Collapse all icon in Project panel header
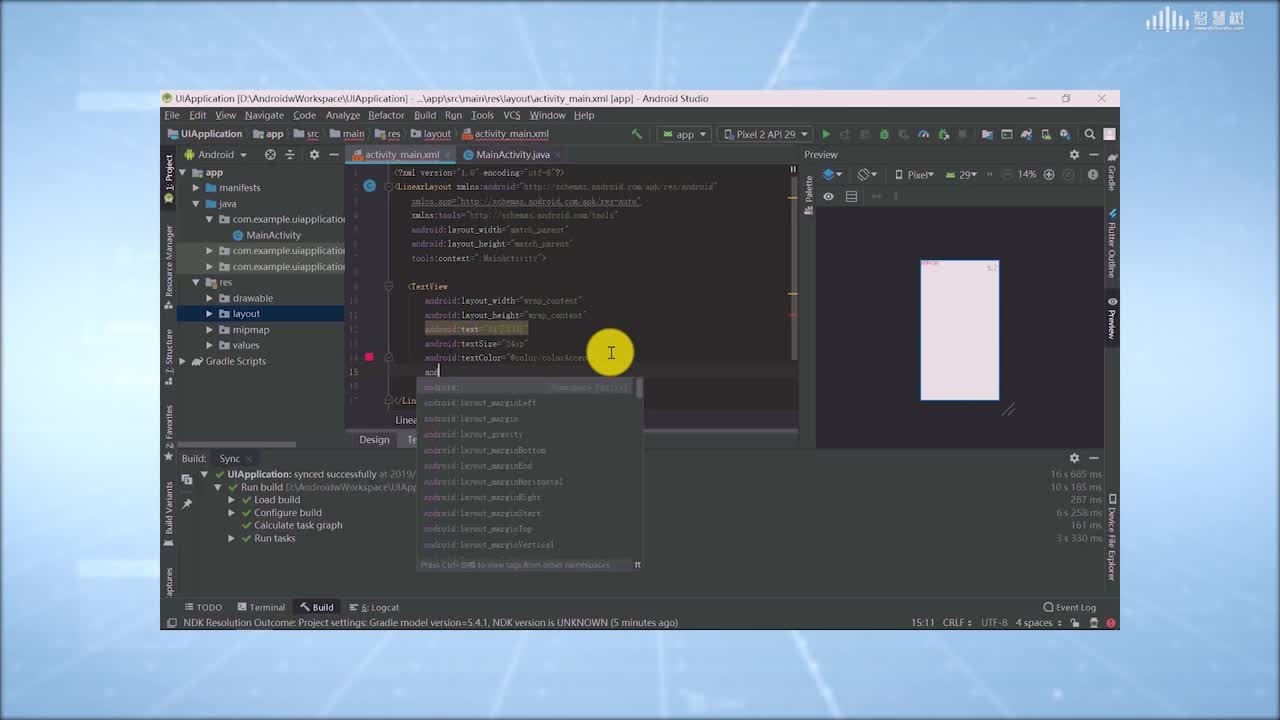The width and height of the screenshot is (1280, 720). pos(290,155)
